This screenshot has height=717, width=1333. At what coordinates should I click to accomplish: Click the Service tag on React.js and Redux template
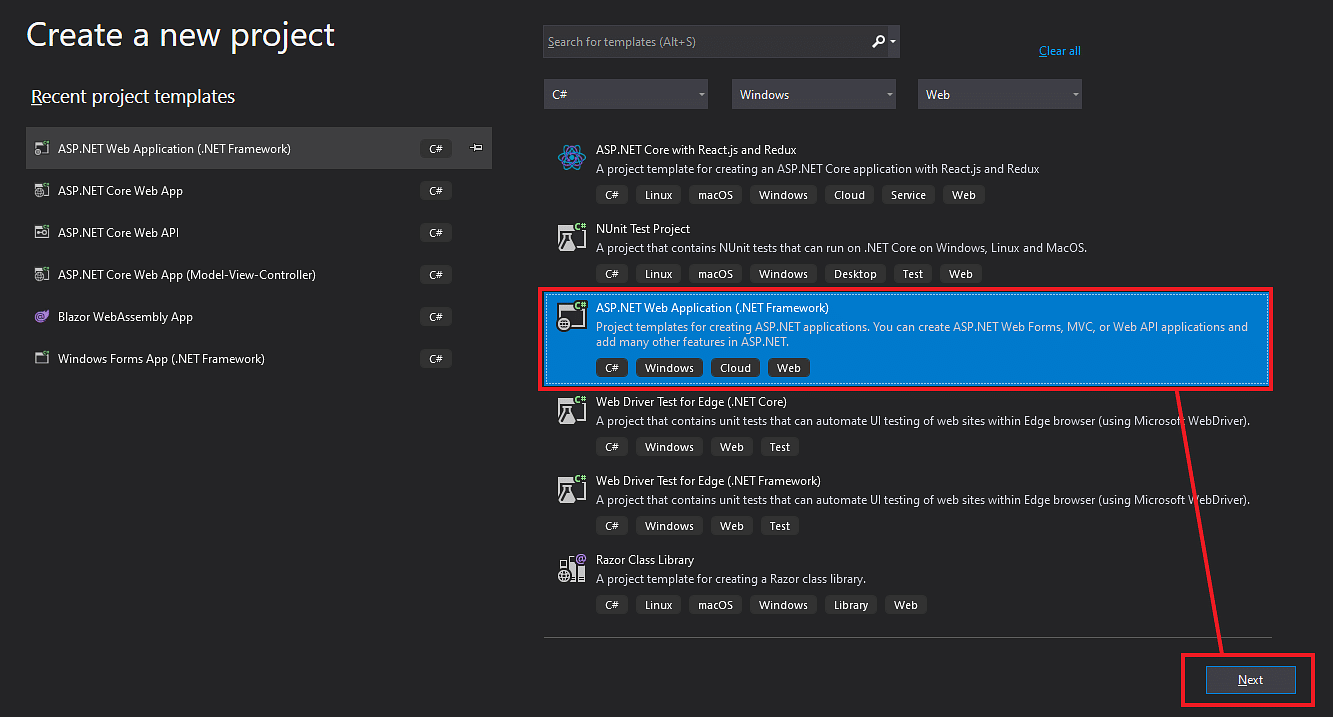(908, 195)
